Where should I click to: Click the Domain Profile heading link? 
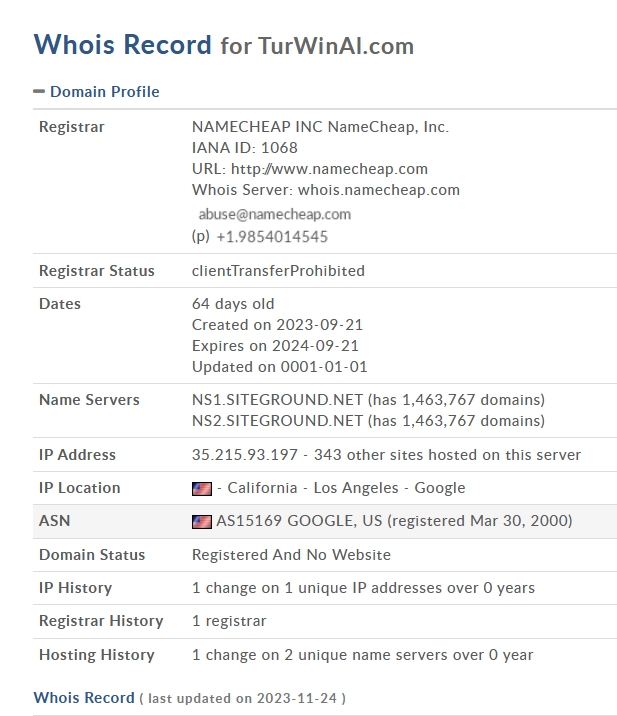coord(105,91)
